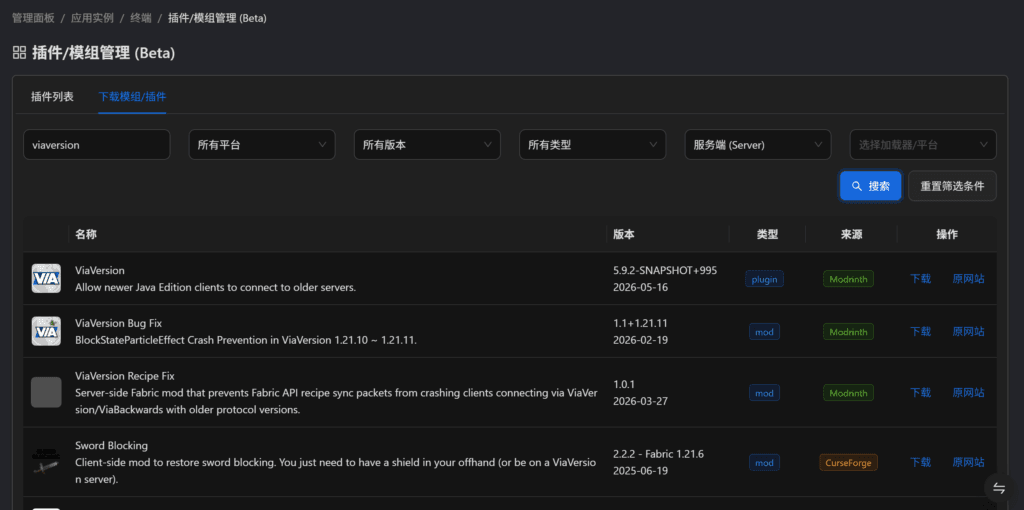
Task: Click 下载 for Sword Blocking
Action: tap(920, 462)
